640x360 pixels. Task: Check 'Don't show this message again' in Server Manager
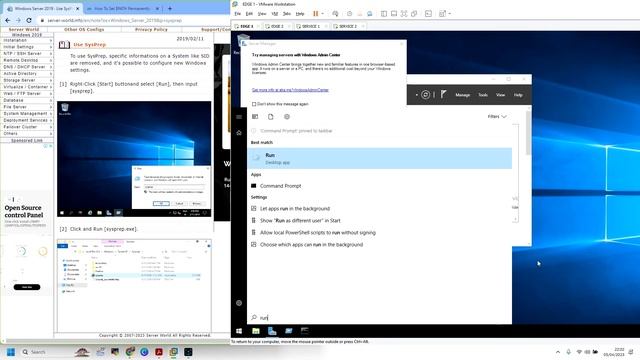coord(254,104)
